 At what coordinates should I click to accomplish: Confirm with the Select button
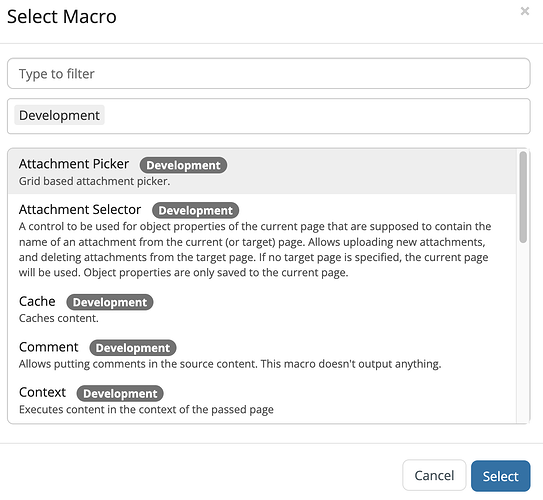pos(500,476)
